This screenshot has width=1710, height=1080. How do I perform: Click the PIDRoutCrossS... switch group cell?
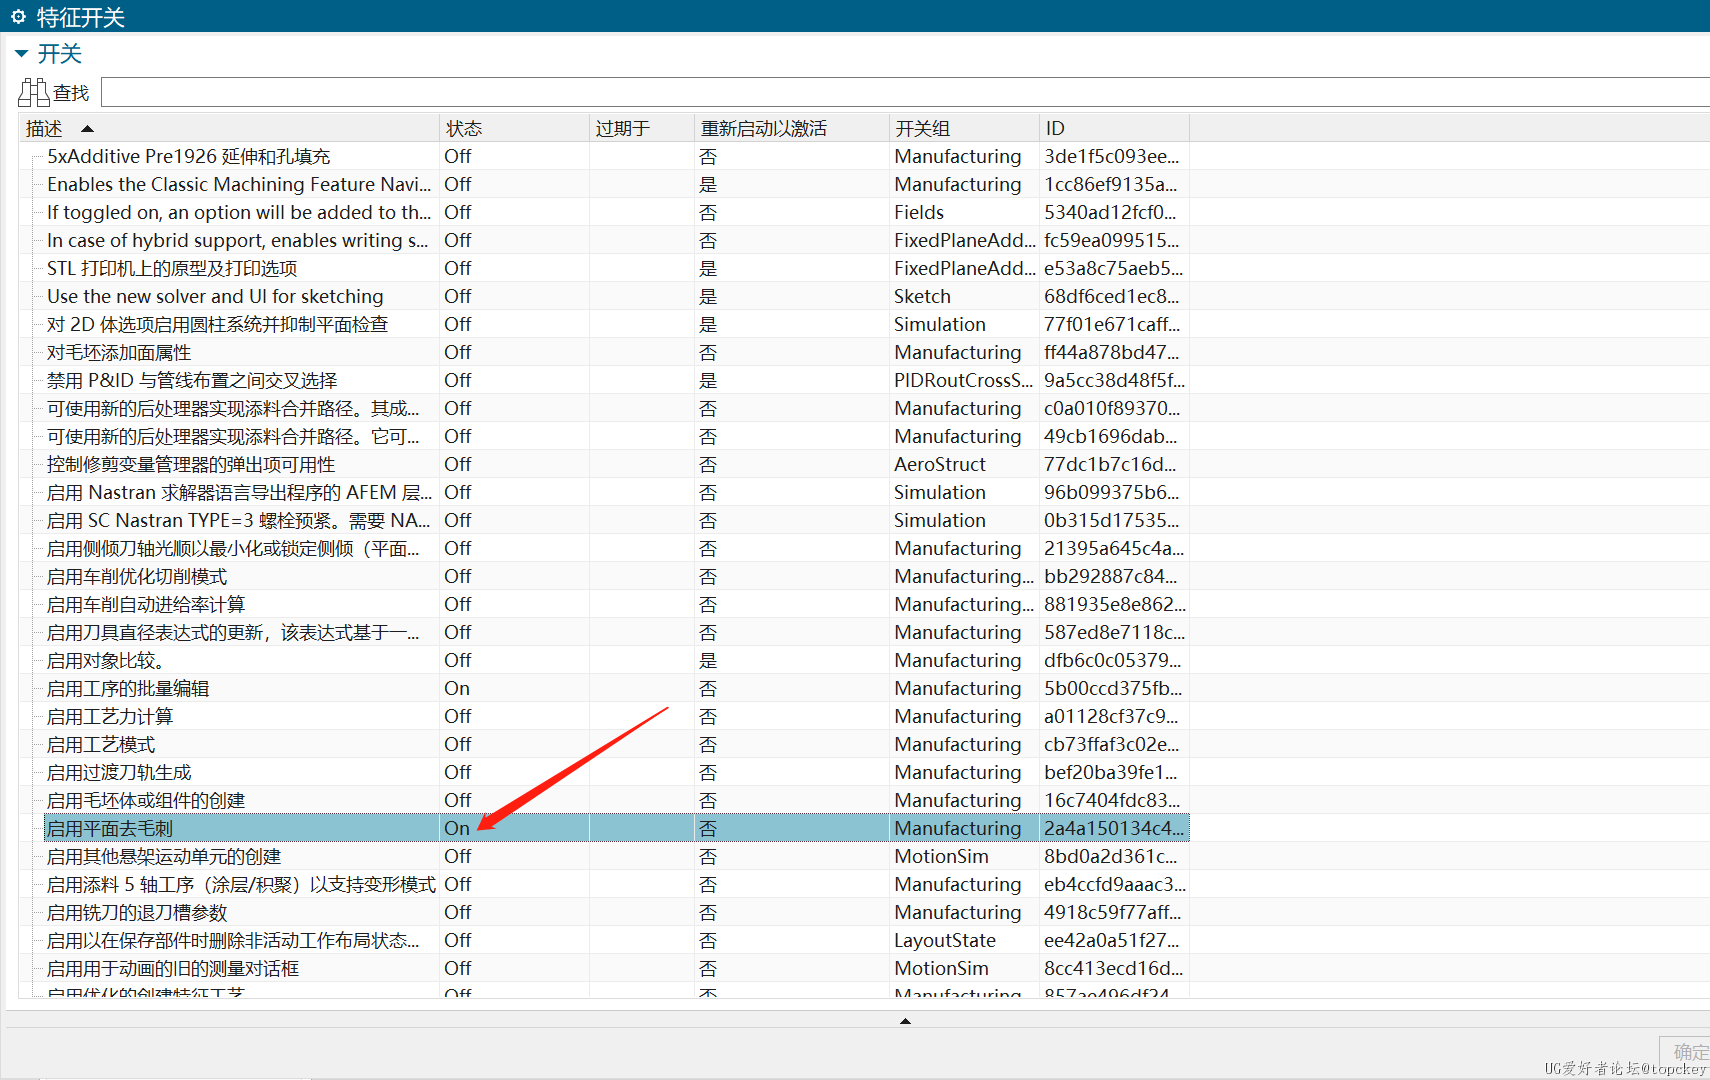tap(964, 380)
